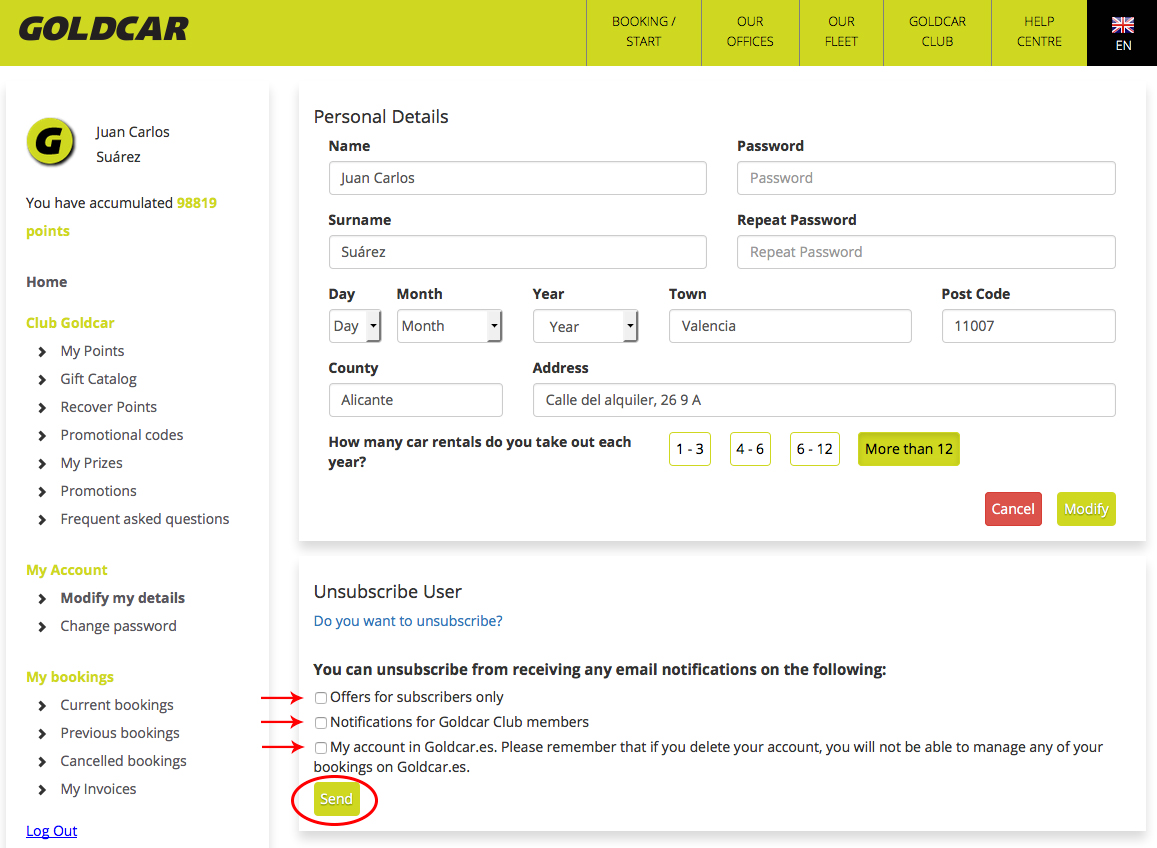This screenshot has width=1157, height=848.
Task: Click the round G user avatar
Action: coord(51,142)
